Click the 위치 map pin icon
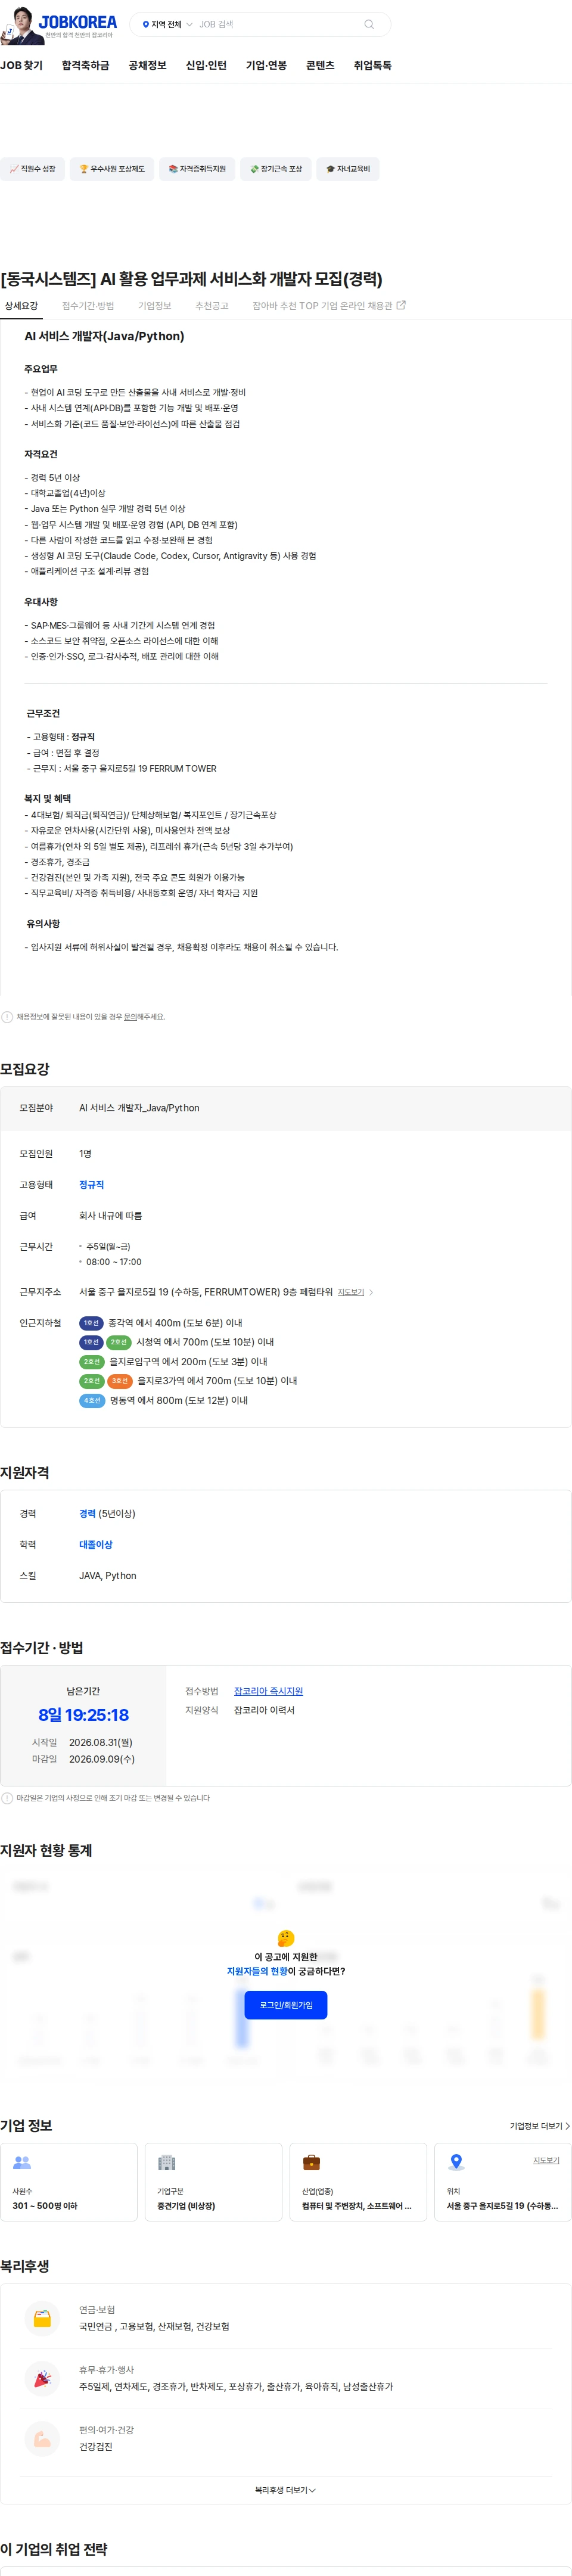This screenshot has height=2576, width=572. point(456,2162)
